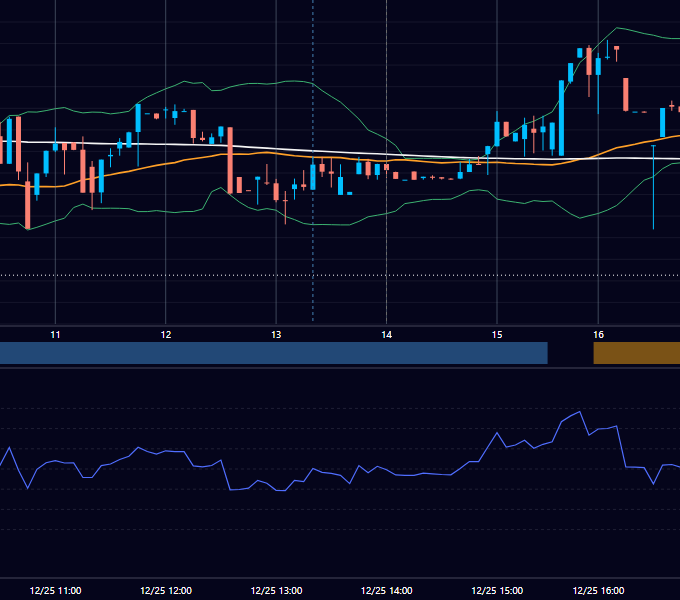Select hour label 11 under the chart

pyautogui.click(x=55, y=335)
